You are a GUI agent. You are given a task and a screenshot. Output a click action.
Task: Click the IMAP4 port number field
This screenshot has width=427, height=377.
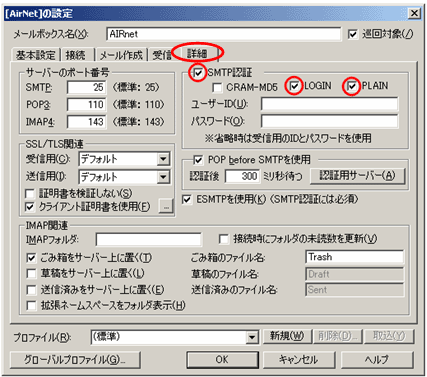point(87,122)
